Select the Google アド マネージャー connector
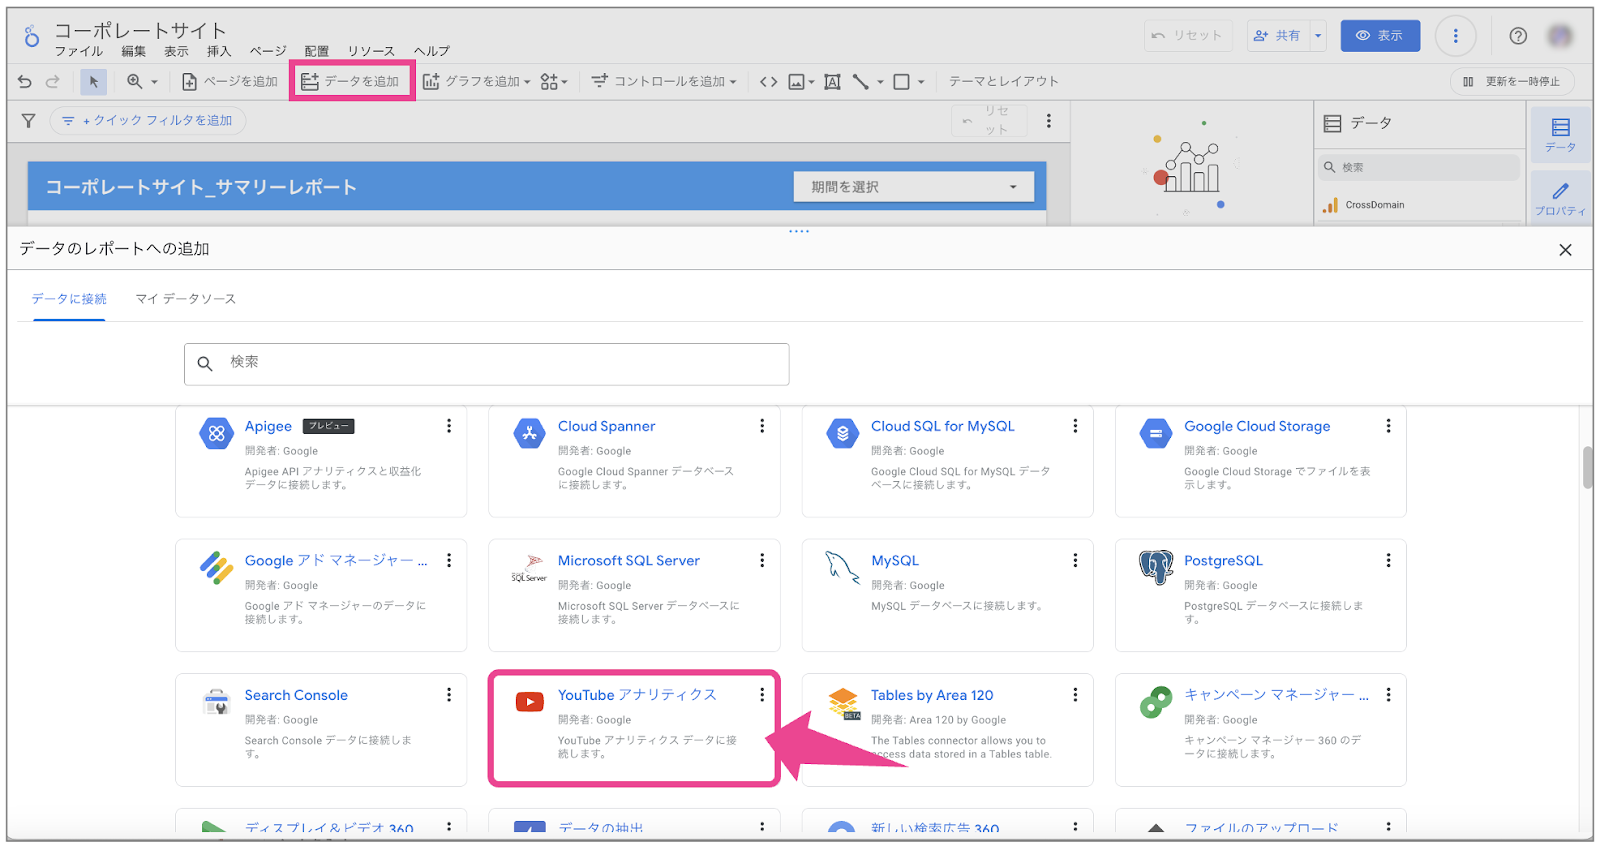The image size is (1600, 846). click(321, 595)
